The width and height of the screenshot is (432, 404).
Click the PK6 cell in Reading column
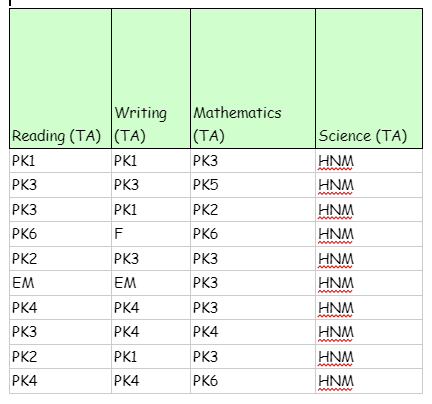60,234
